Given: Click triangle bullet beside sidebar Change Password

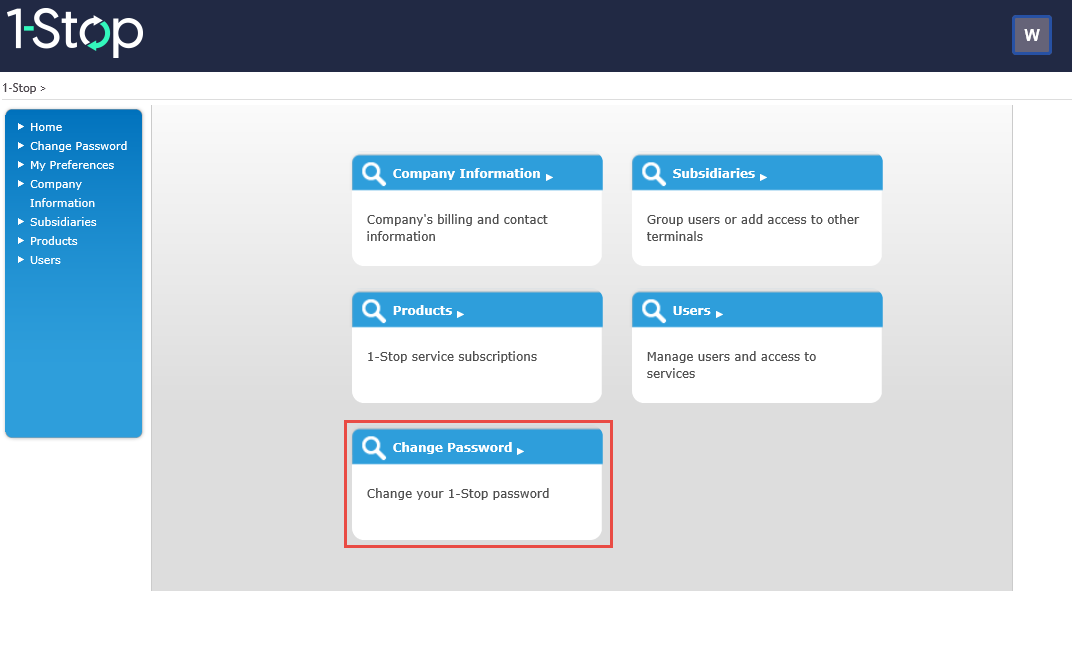Looking at the screenshot, I should point(21,146).
